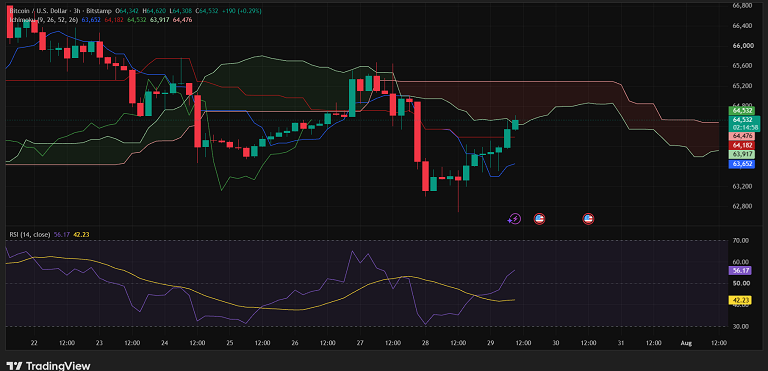Select the Ichimoku (9, 26, 52, 26) legend
Viewport: 768px width, 371px height.
point(44,20)
